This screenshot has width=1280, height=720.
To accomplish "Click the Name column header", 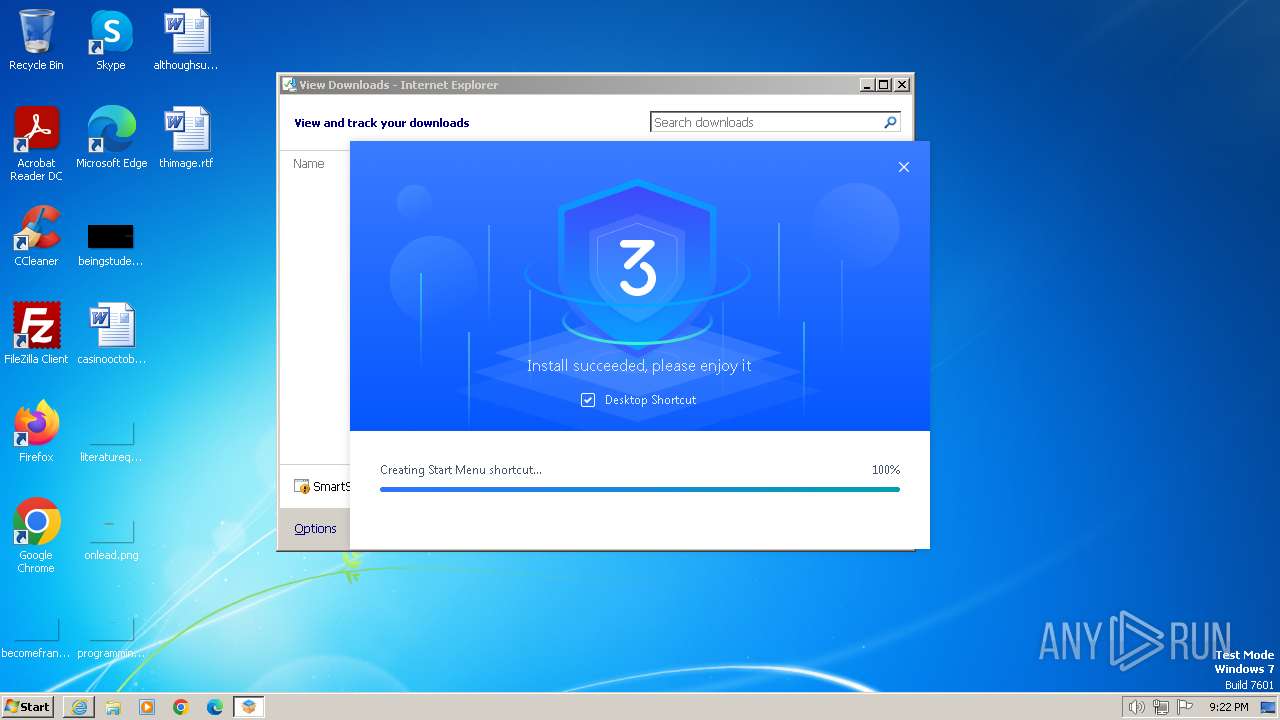I will point(309,163).
